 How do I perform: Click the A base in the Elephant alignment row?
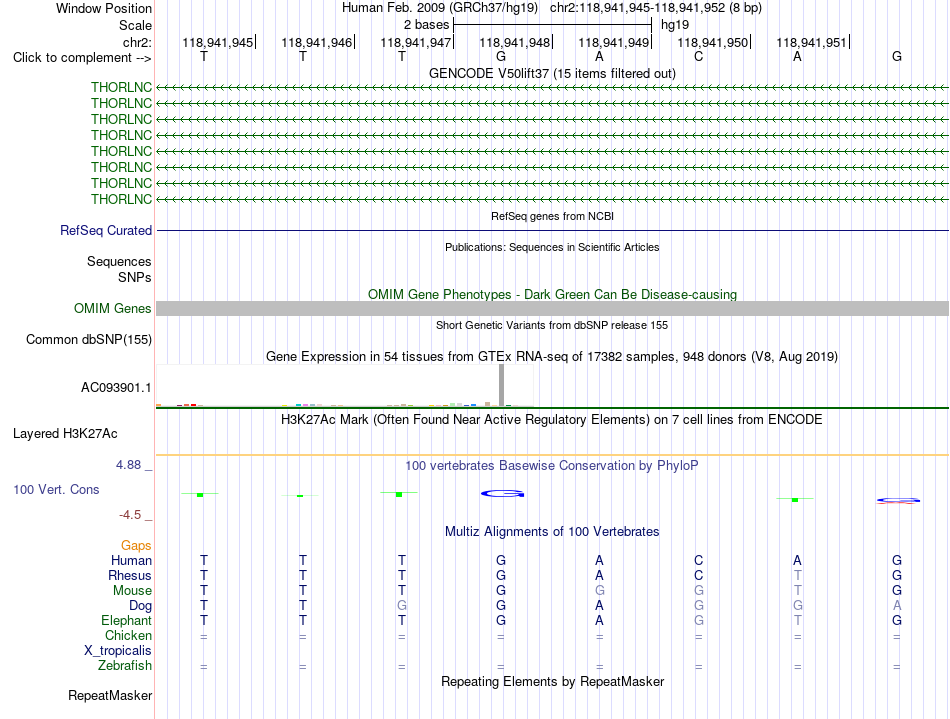(x=599, y=620)
